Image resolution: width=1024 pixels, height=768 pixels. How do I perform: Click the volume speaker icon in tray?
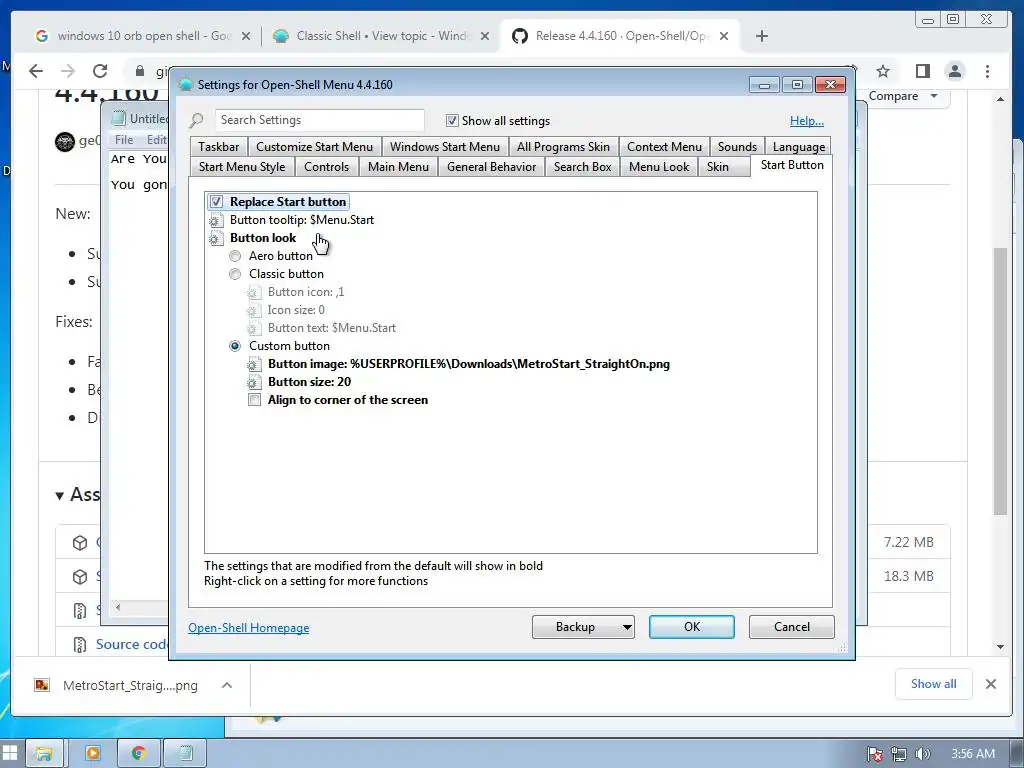[x=923, y=754]
